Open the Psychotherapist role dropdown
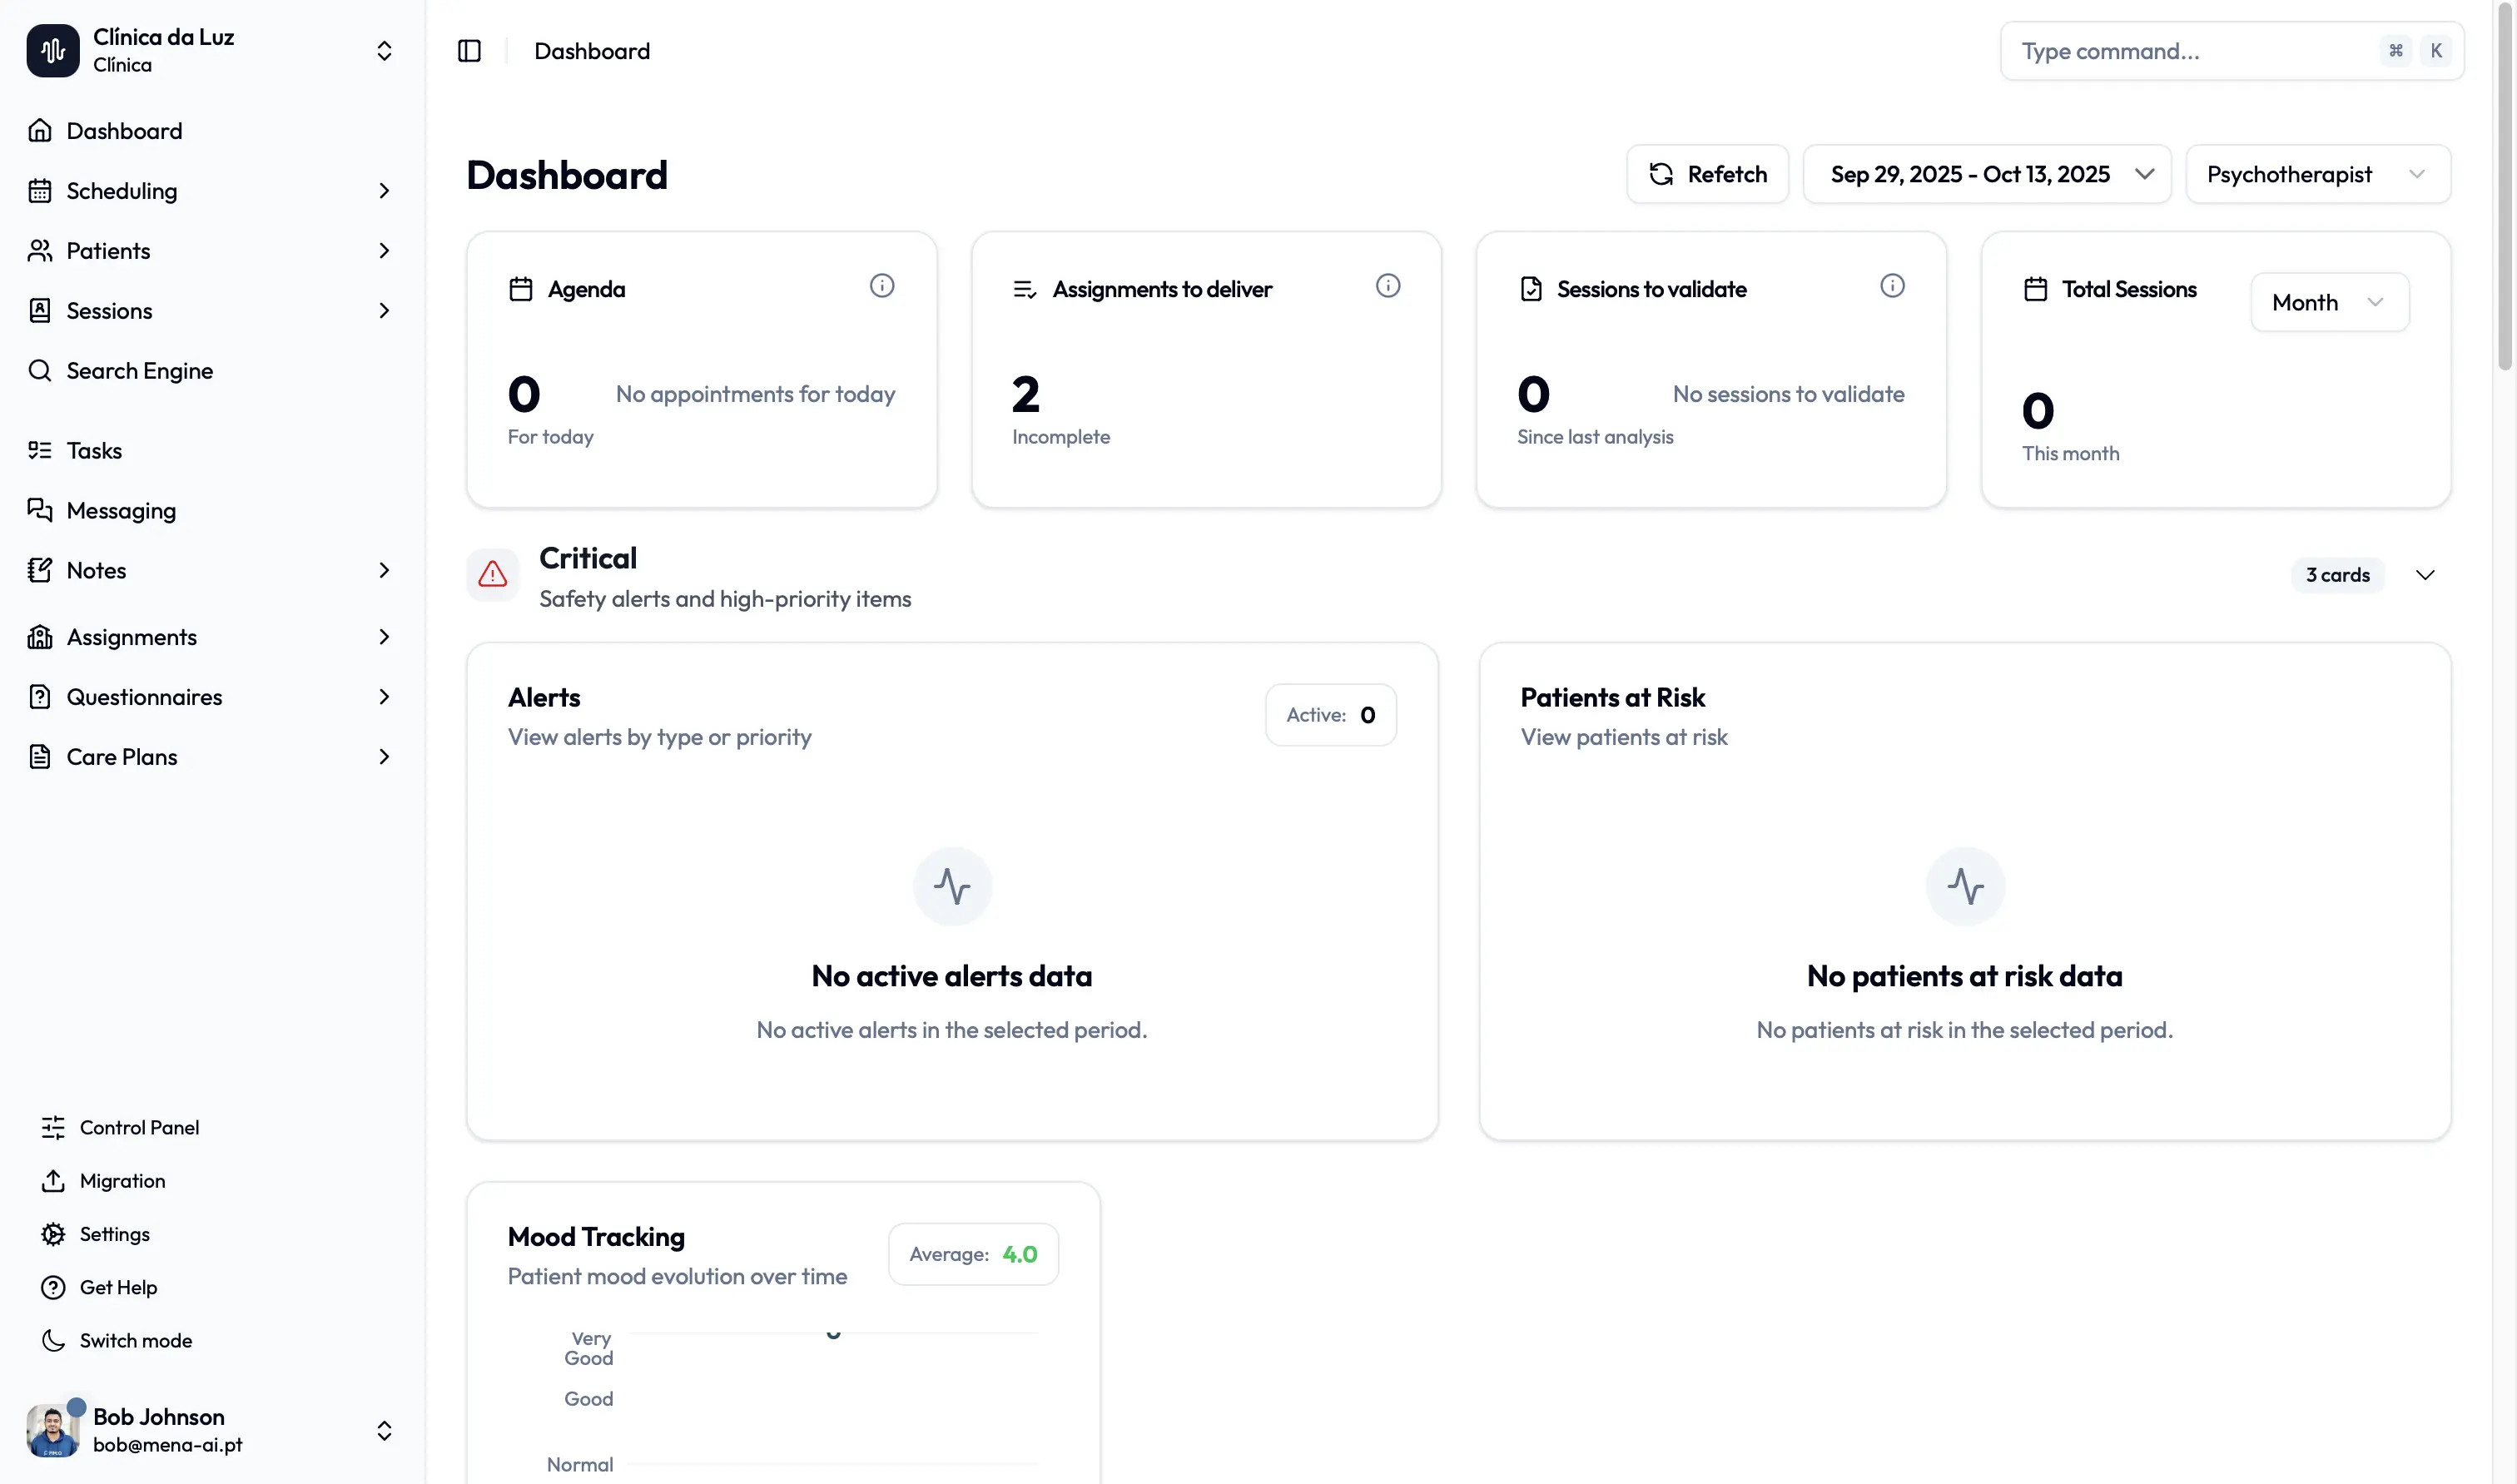 pos(2316,175)
